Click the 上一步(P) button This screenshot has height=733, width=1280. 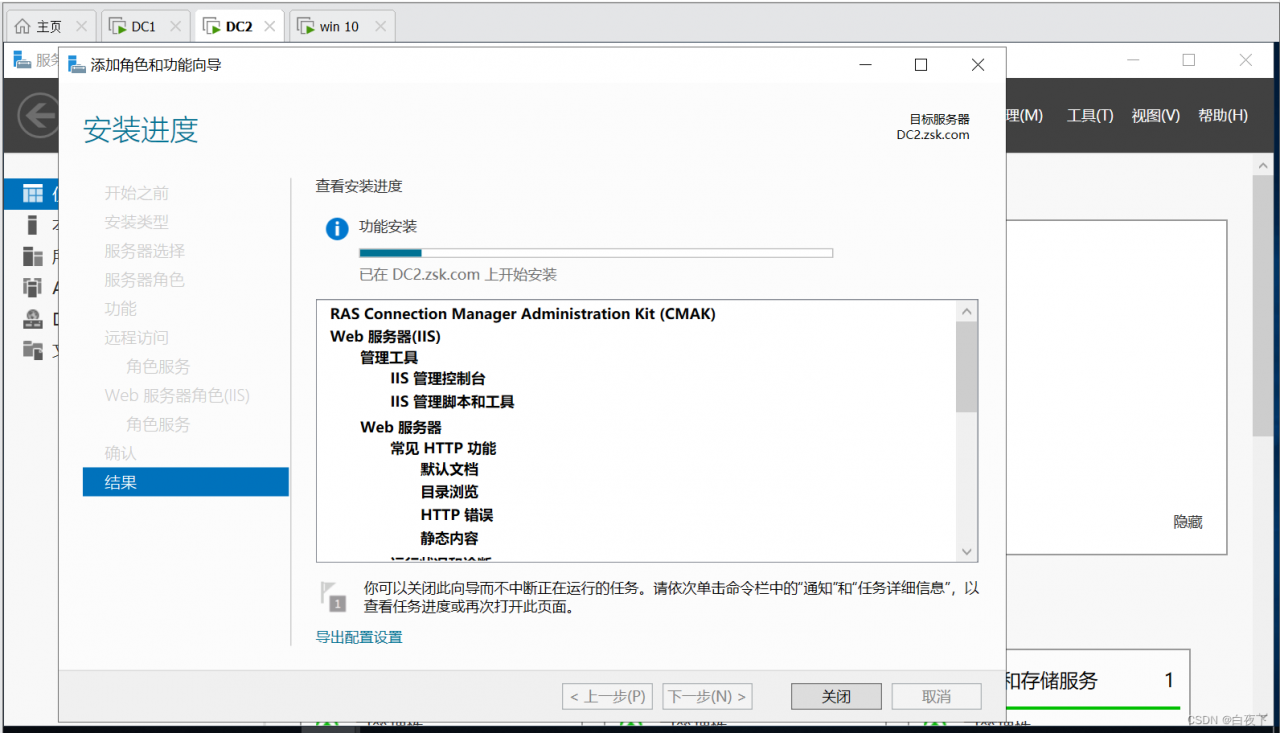[x=607, y=696]
